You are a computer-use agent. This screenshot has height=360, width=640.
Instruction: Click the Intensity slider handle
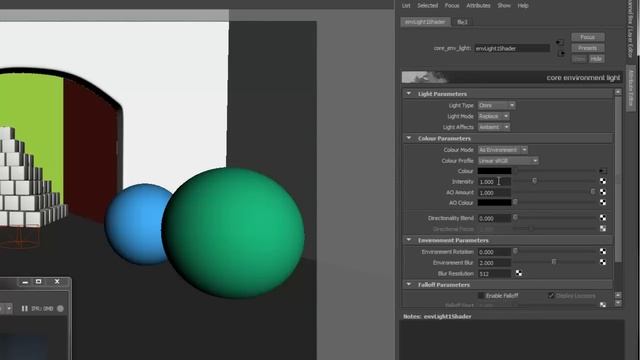[534, 180]
